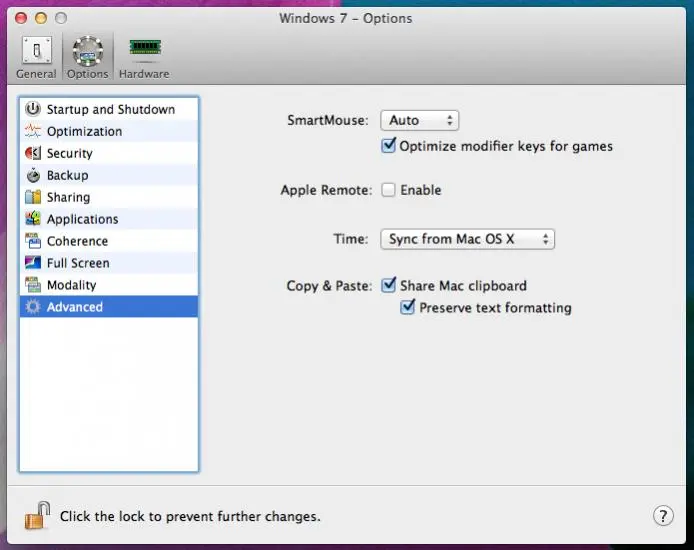Uncheck Optimize modifier keys for games
The width and height of the screenshot is (694, 550).
(389, 146)
